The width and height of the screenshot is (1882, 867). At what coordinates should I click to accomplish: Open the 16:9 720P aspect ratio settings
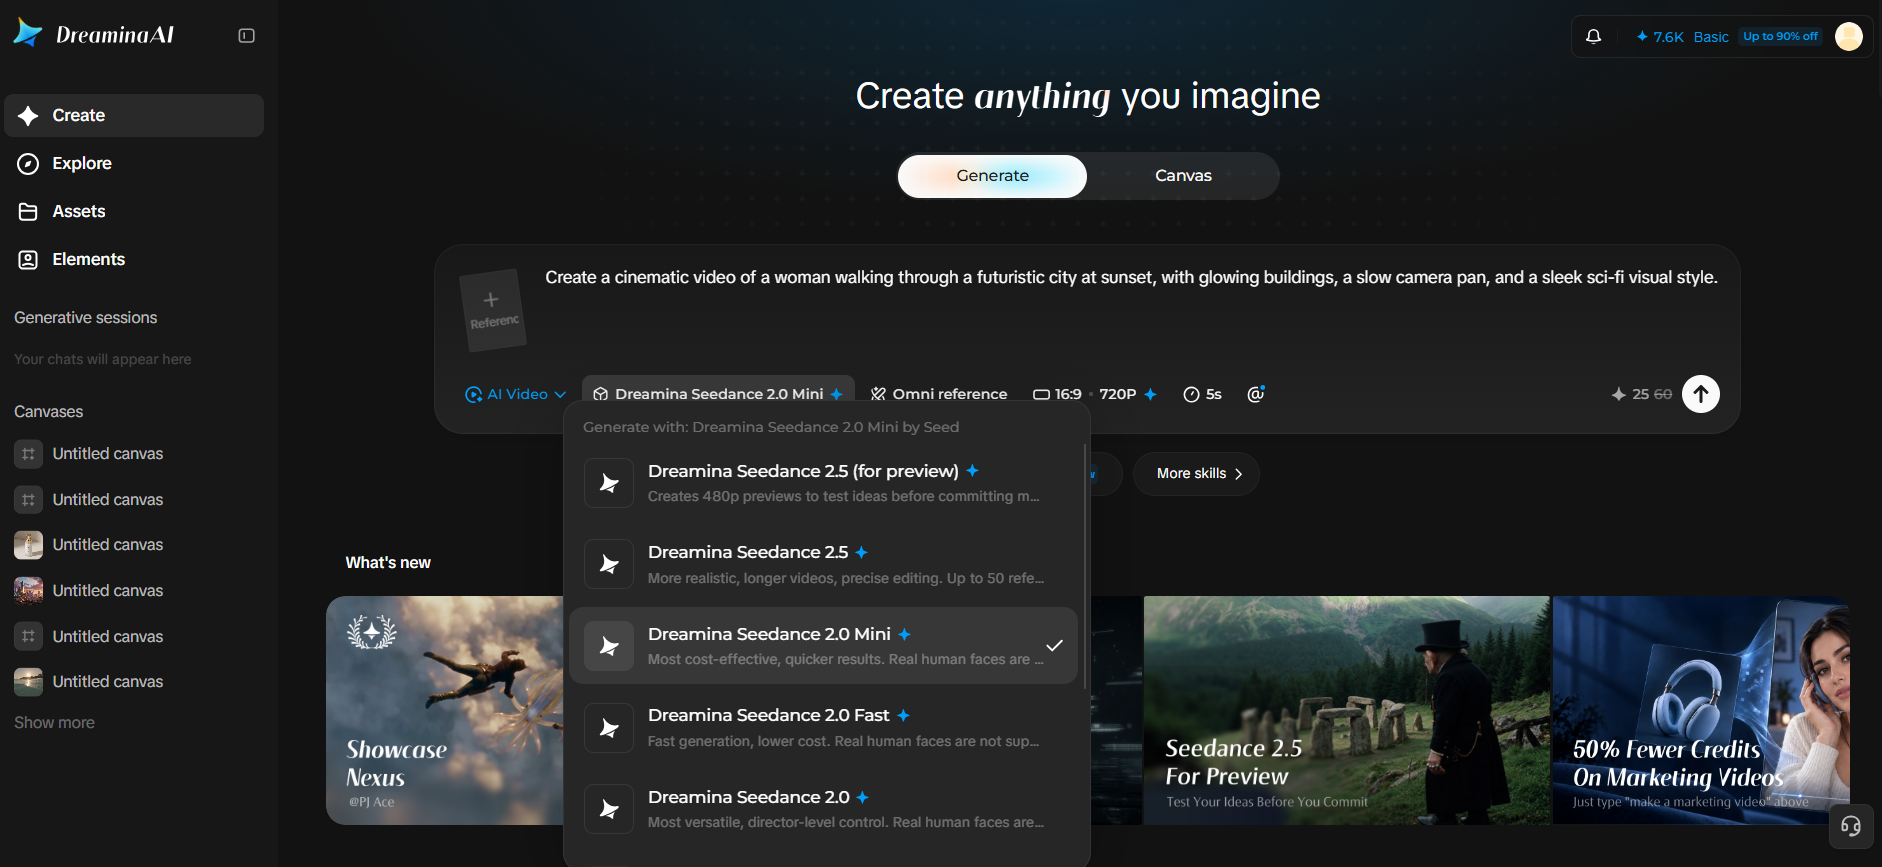1095,394
